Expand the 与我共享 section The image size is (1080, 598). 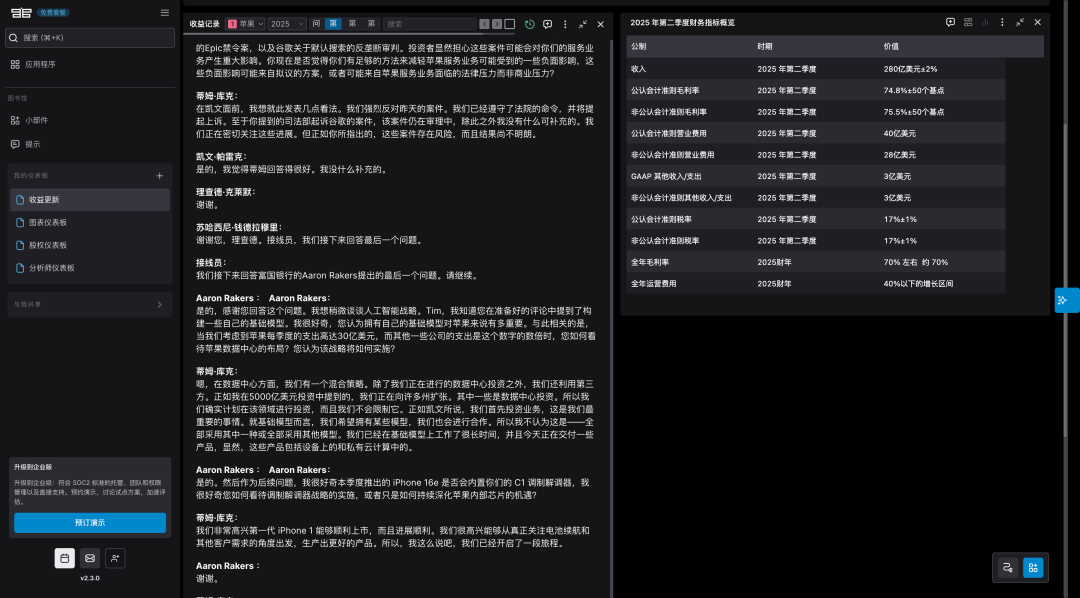(x=90, y=306)
